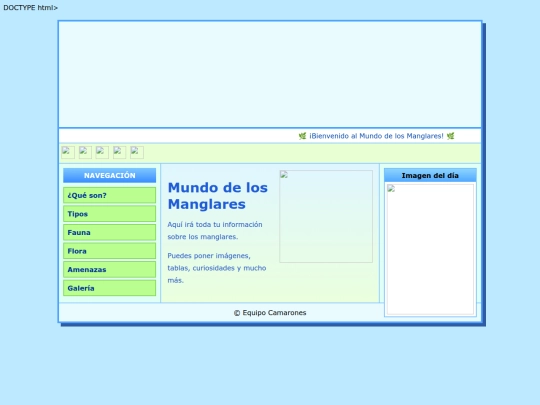Click the fourth broken image icon in toolbar

120,152
